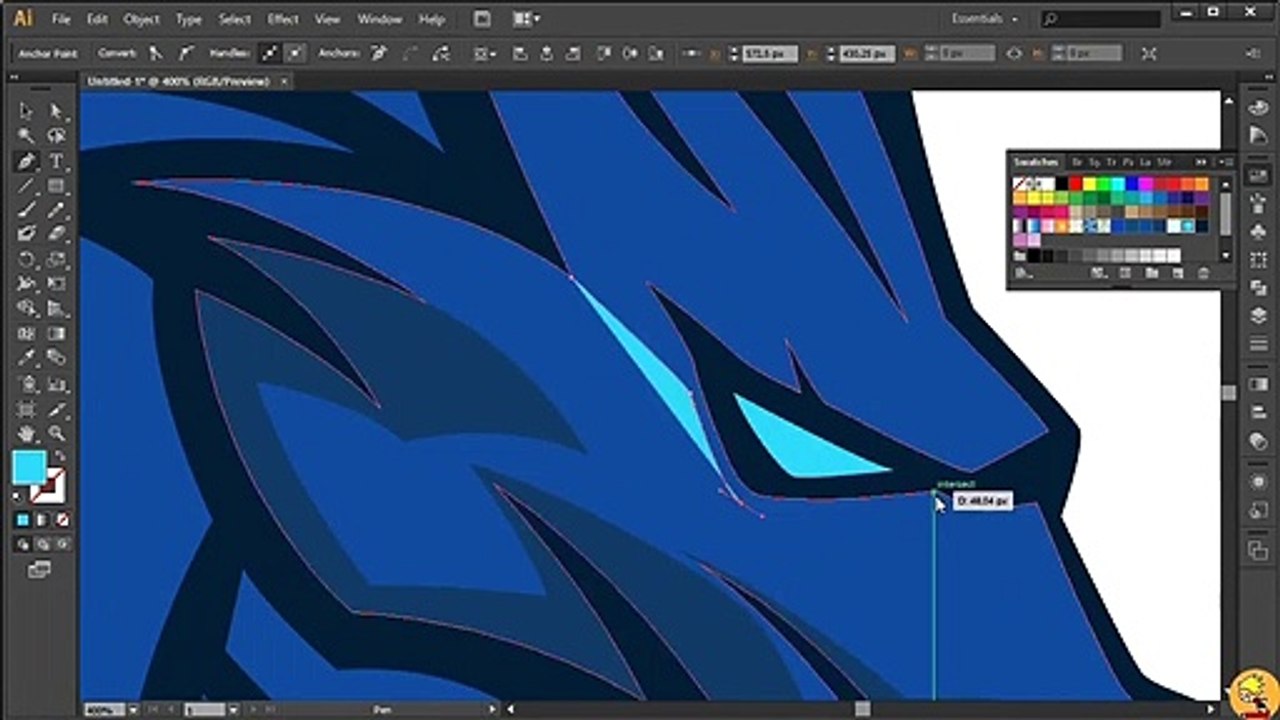Select the Slice tool
The width and height of the screenshot is (1280, 720).
click(56, 408)
